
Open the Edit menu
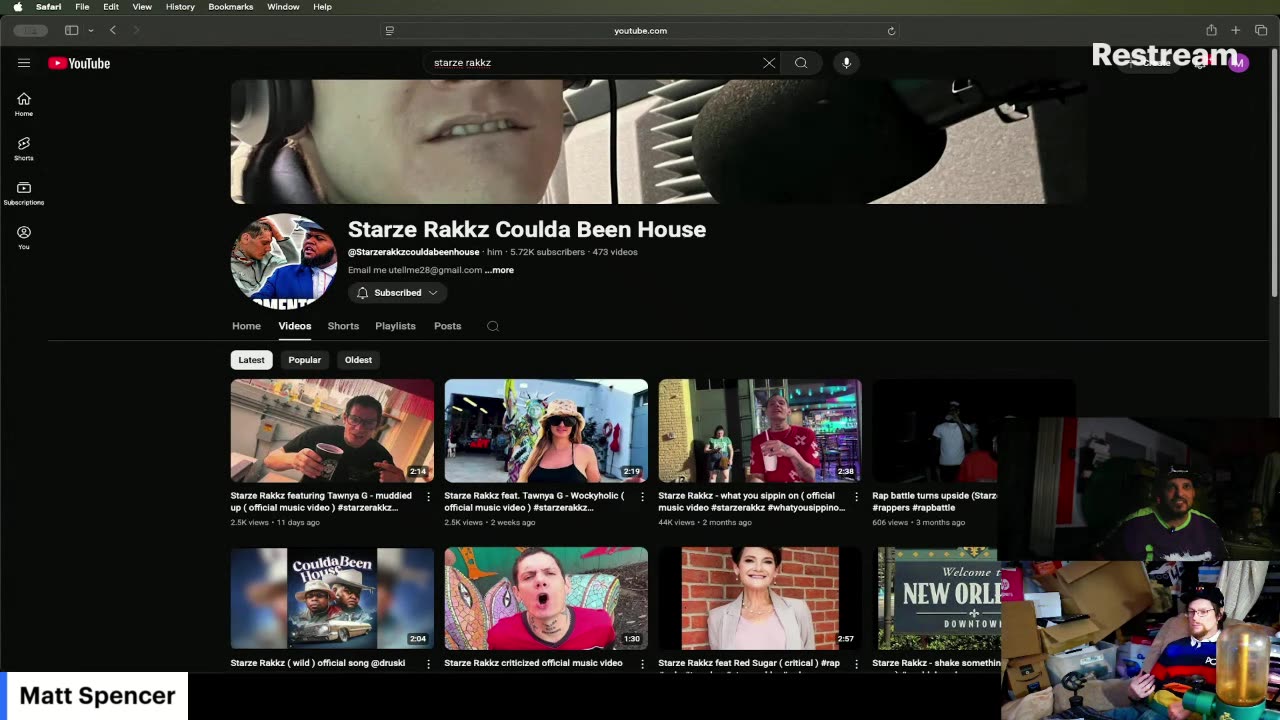point(111,7)
